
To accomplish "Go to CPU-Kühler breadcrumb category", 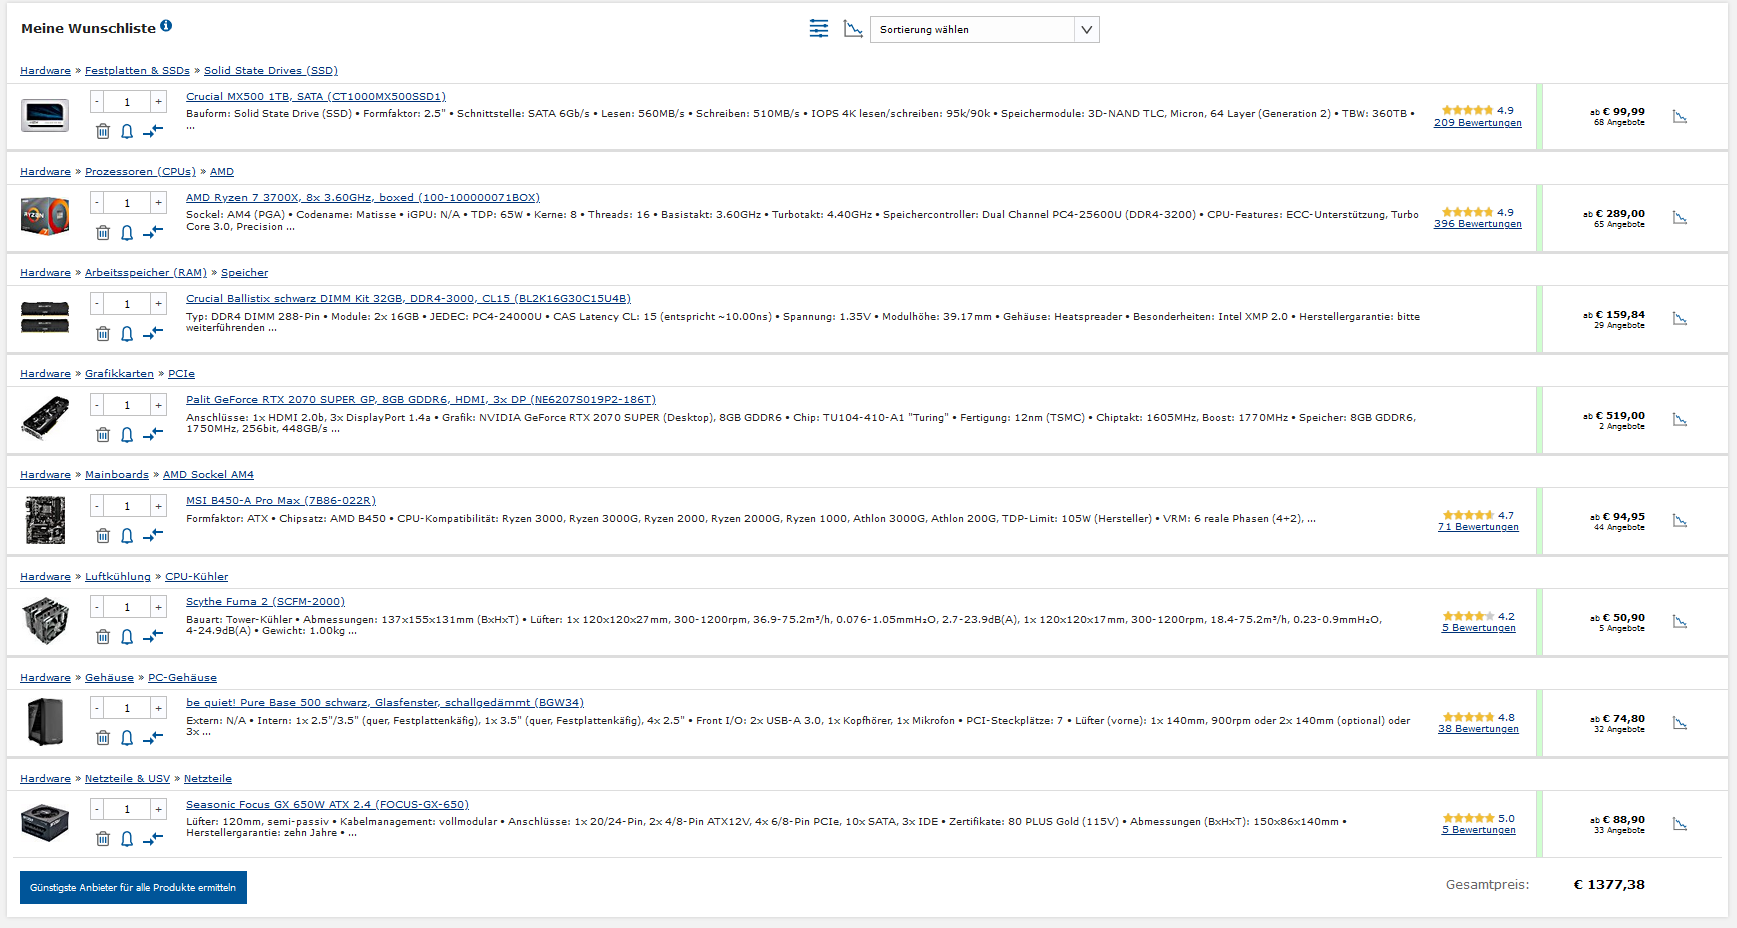I will pyautogui.click(x=196, y=577).
